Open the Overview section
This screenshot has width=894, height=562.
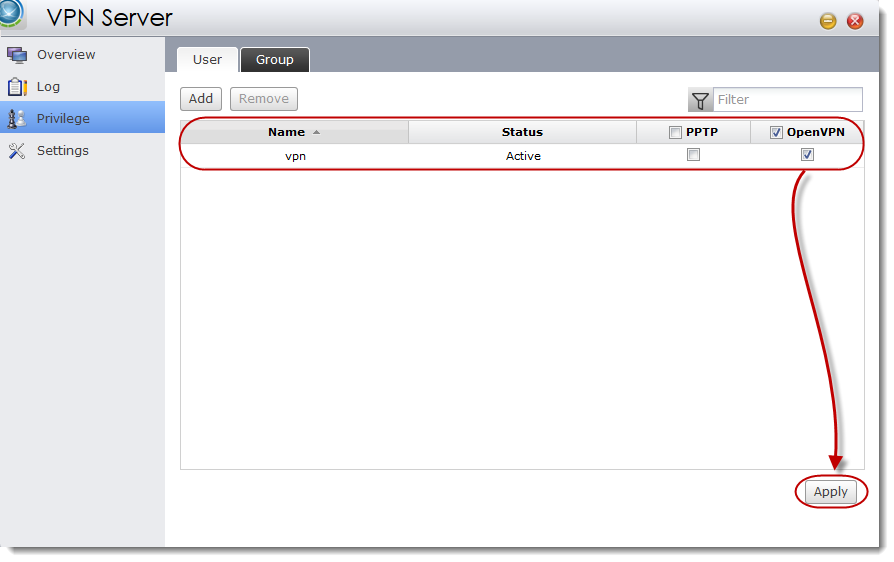83,55
